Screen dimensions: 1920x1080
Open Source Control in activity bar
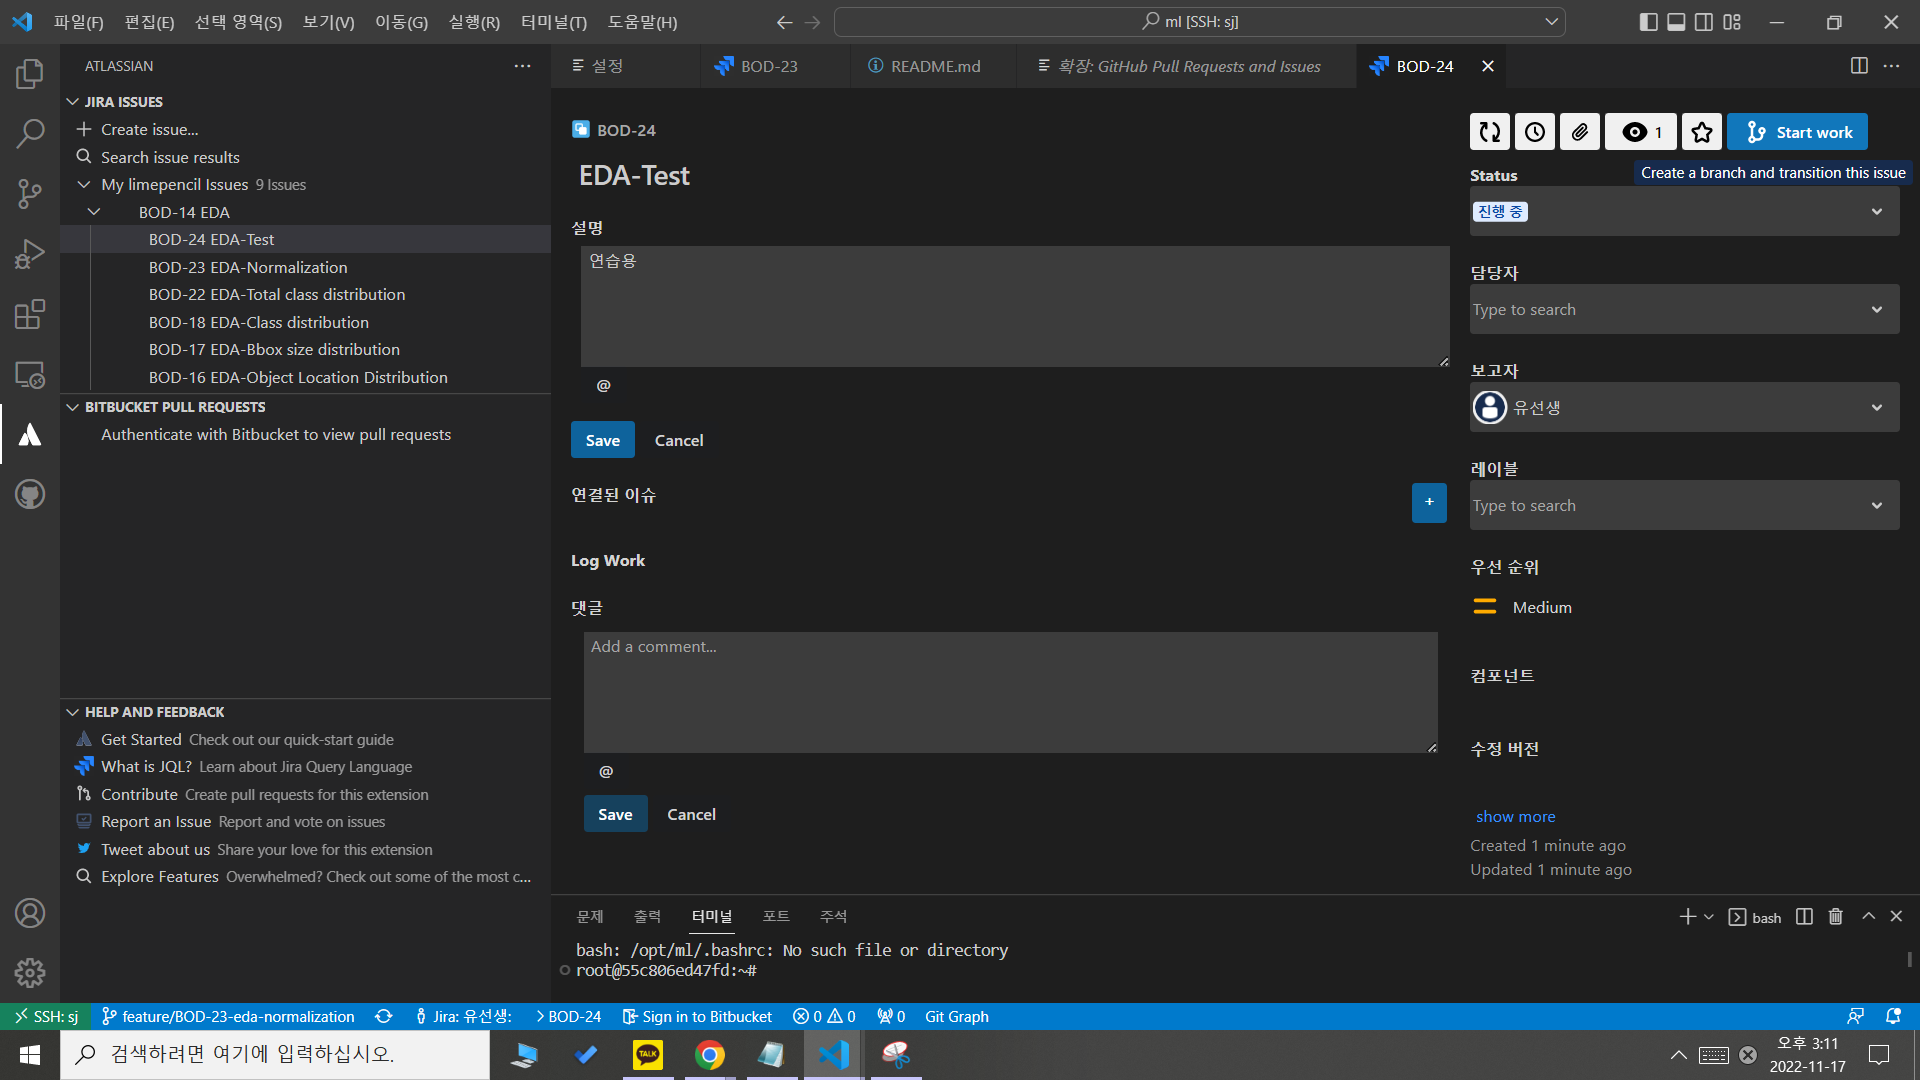click(30, 194)
